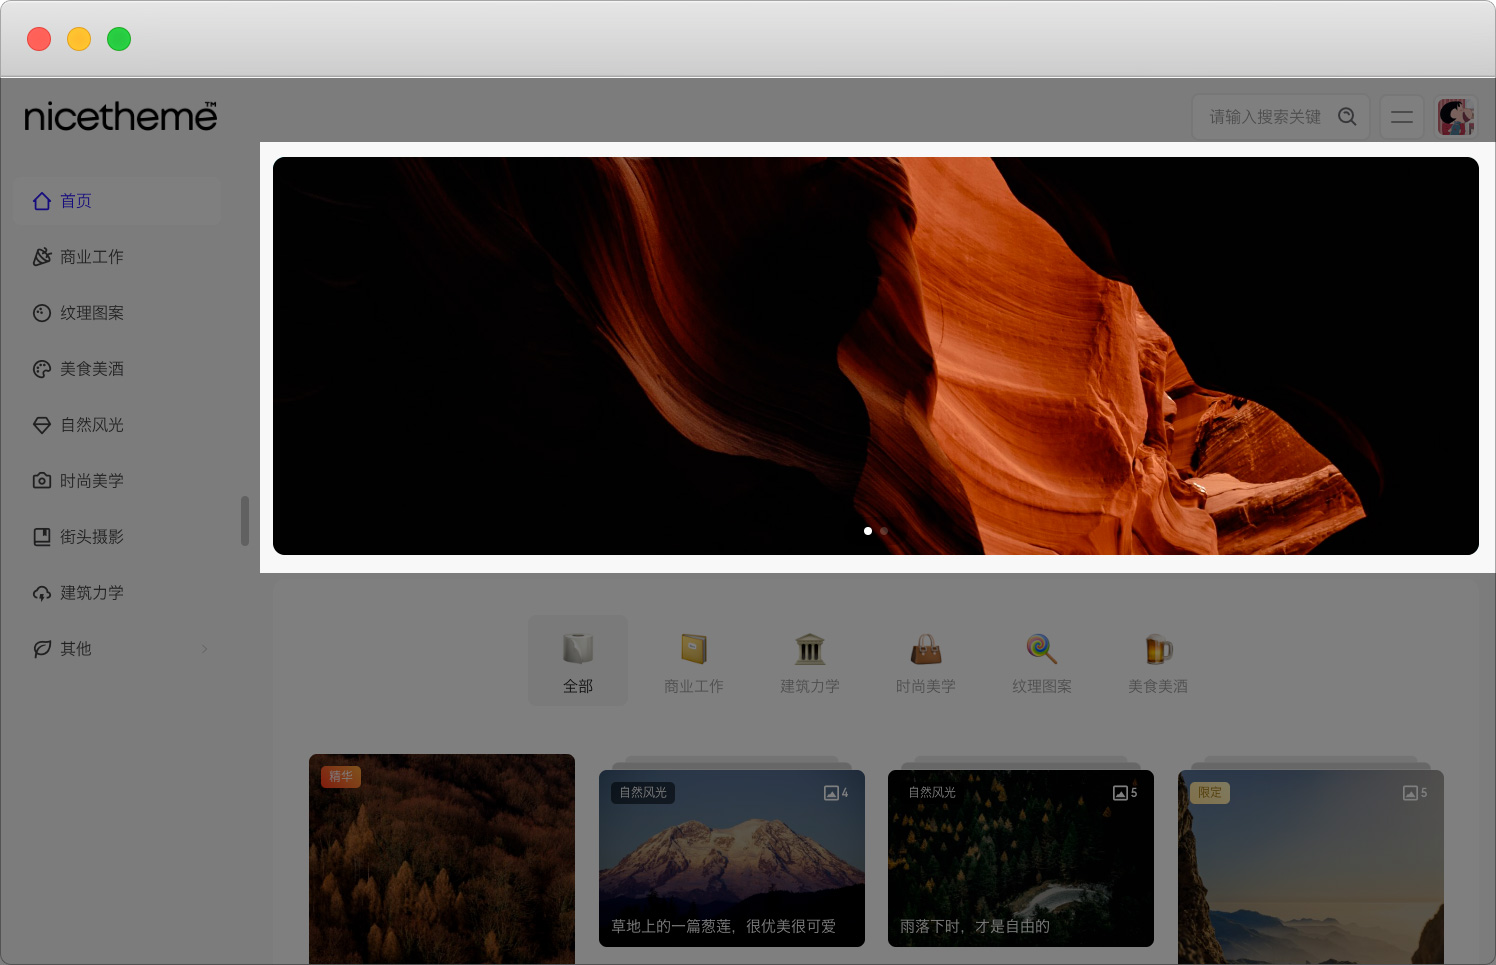
Task: Click the 建筑力学 building icon
Action: pyautogui.click(x=810, y=648)
